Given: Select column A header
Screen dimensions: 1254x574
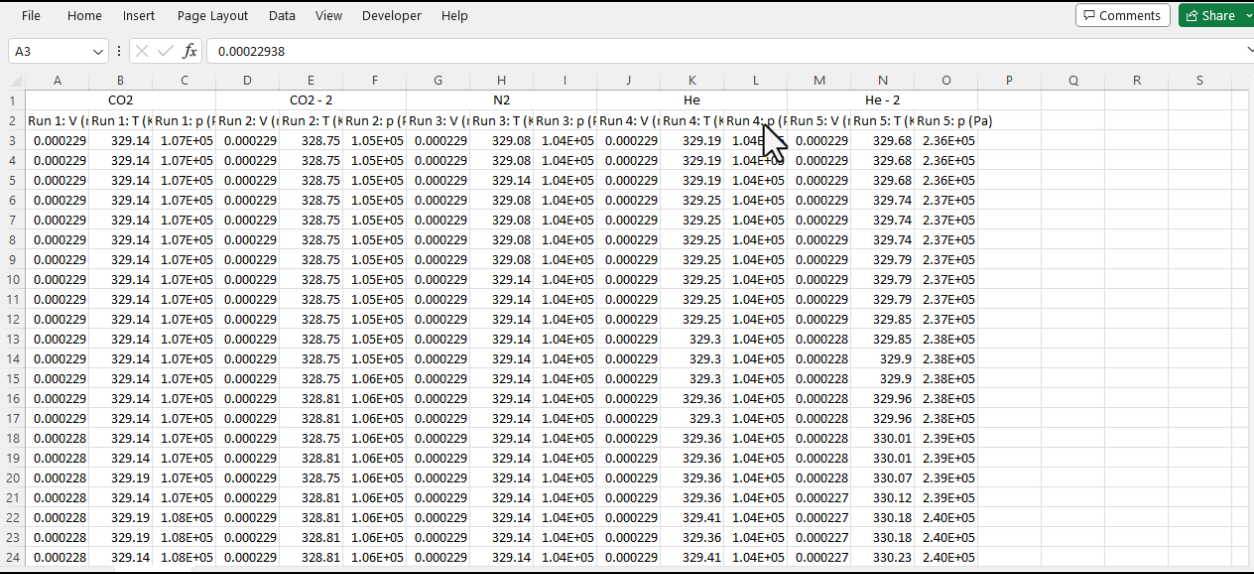Looking at the screenshot, I should coord(57,81).
